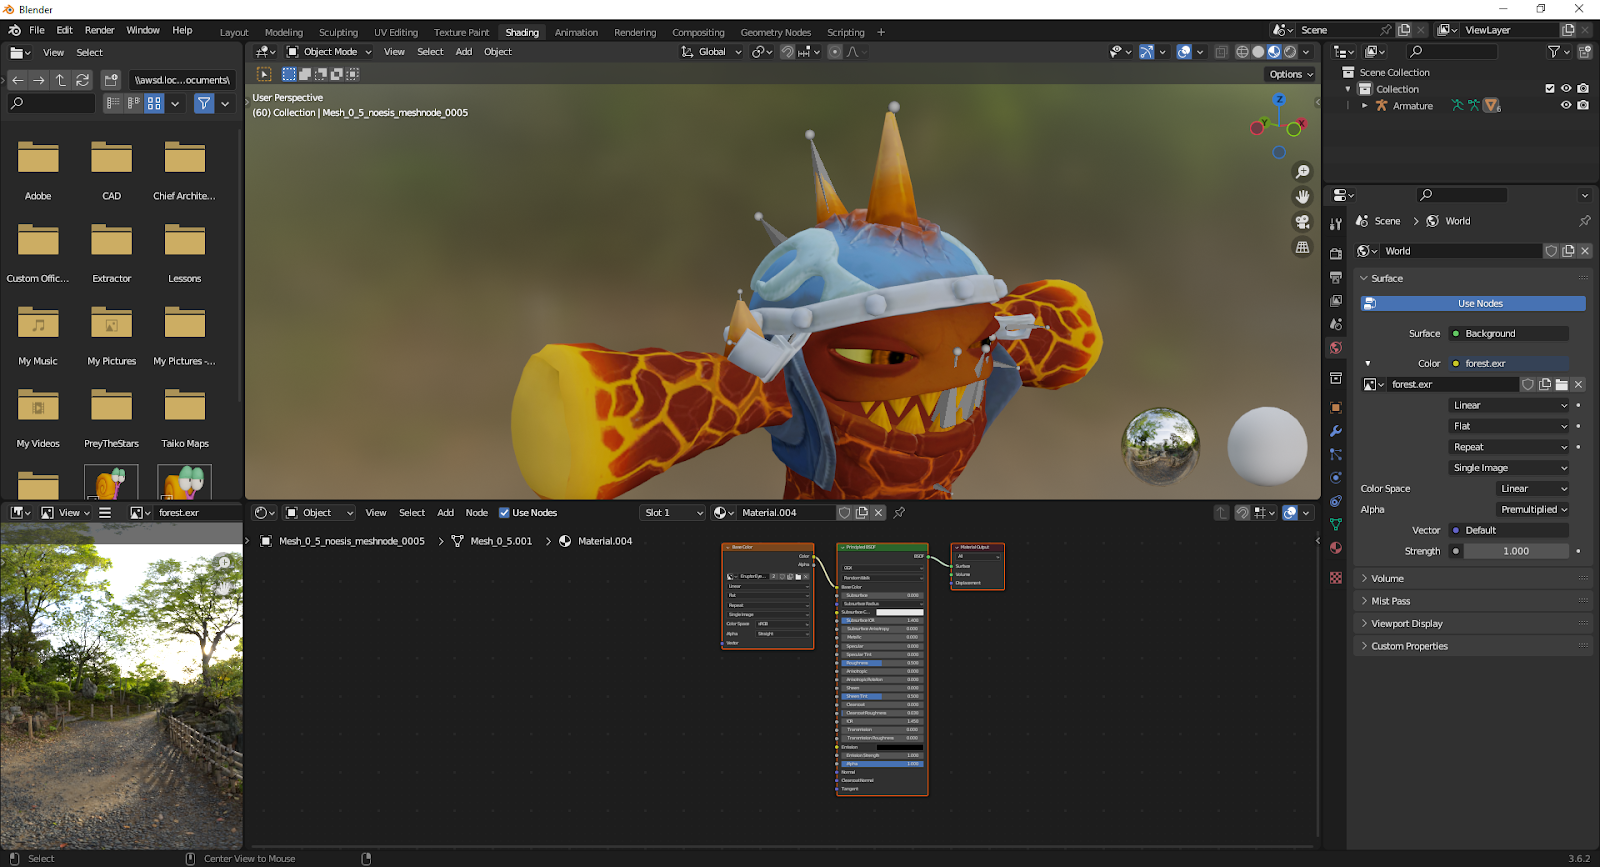Hide Collection in viewport via eye icon

(x=1566, y=89)
